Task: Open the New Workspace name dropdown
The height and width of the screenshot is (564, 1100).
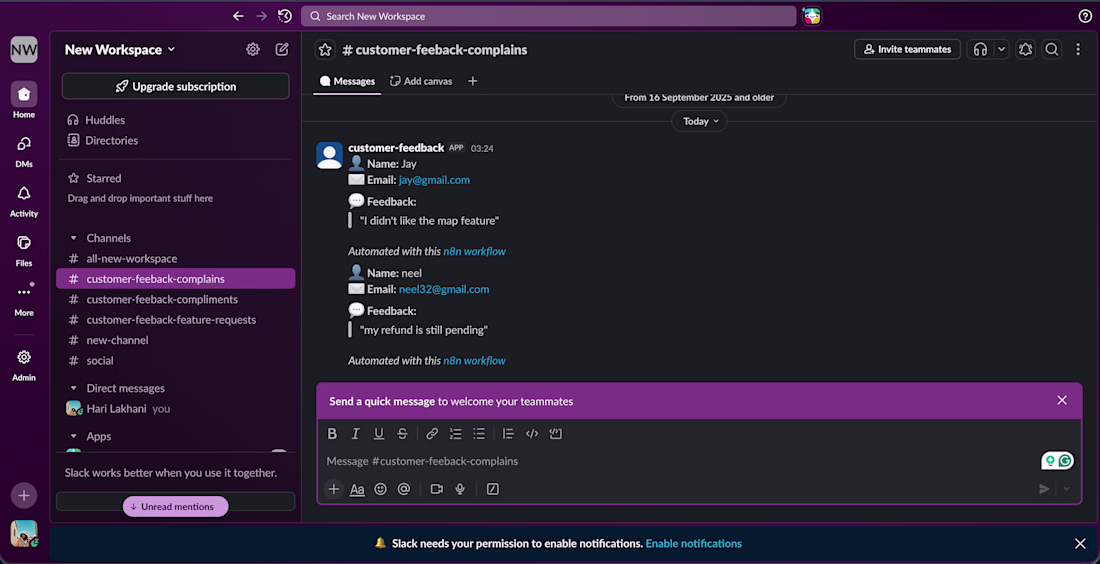Action: click(x=120, y=50)
